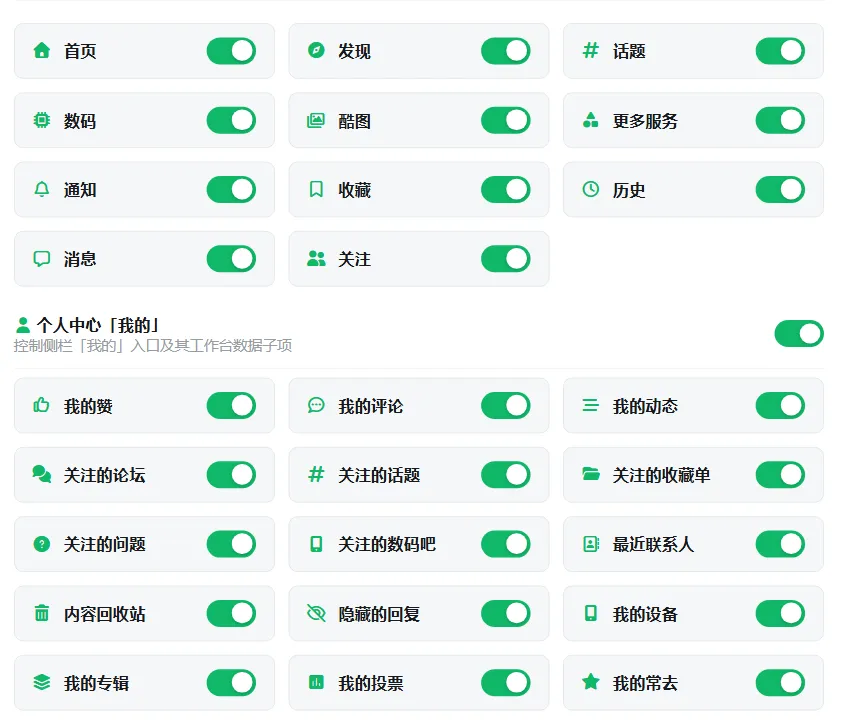Click the trash icon beside 内容回收站

(x=41, y=613)
